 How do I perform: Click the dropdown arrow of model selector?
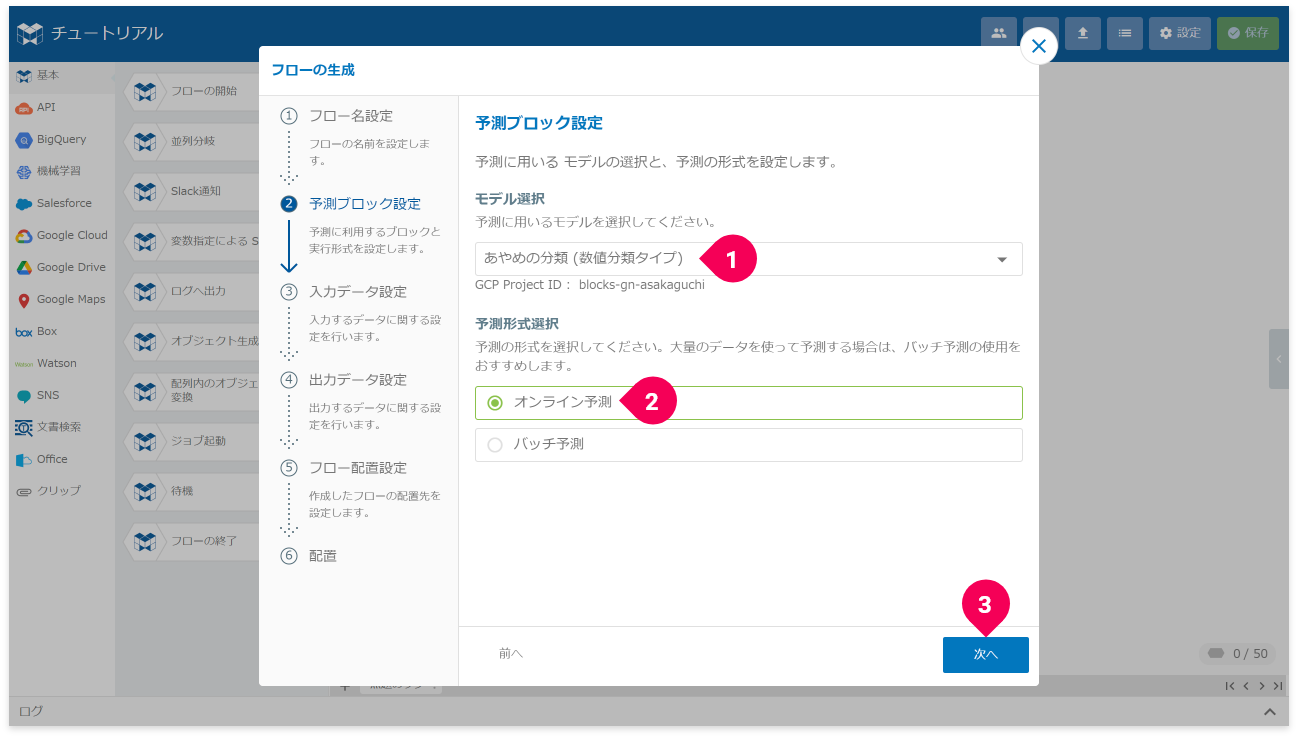click(x=1002, y=260)
